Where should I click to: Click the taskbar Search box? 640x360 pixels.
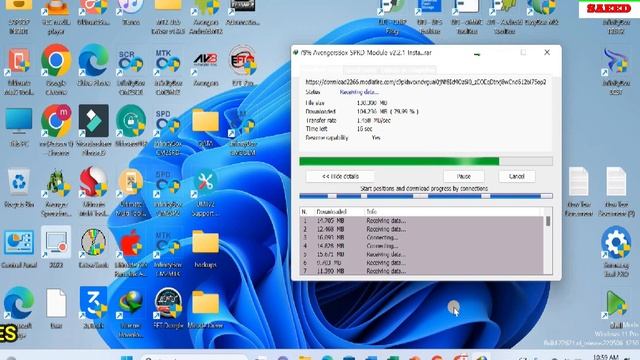coord(194,358)
